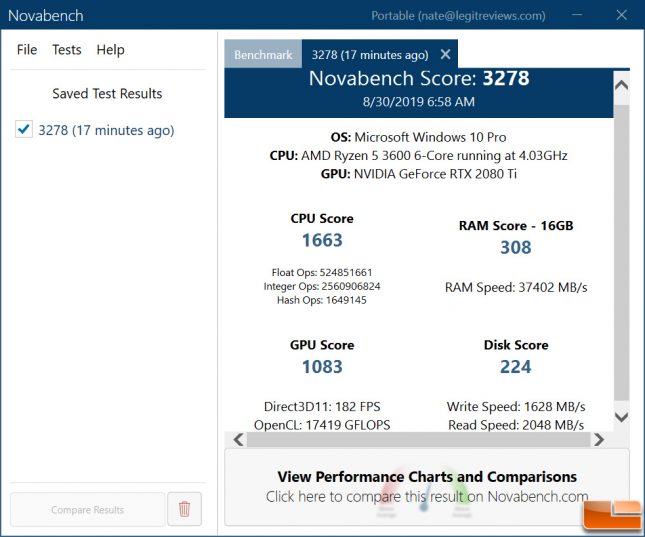Click the OpenCL: 17419 GFLOPS text

pos(322,425)
